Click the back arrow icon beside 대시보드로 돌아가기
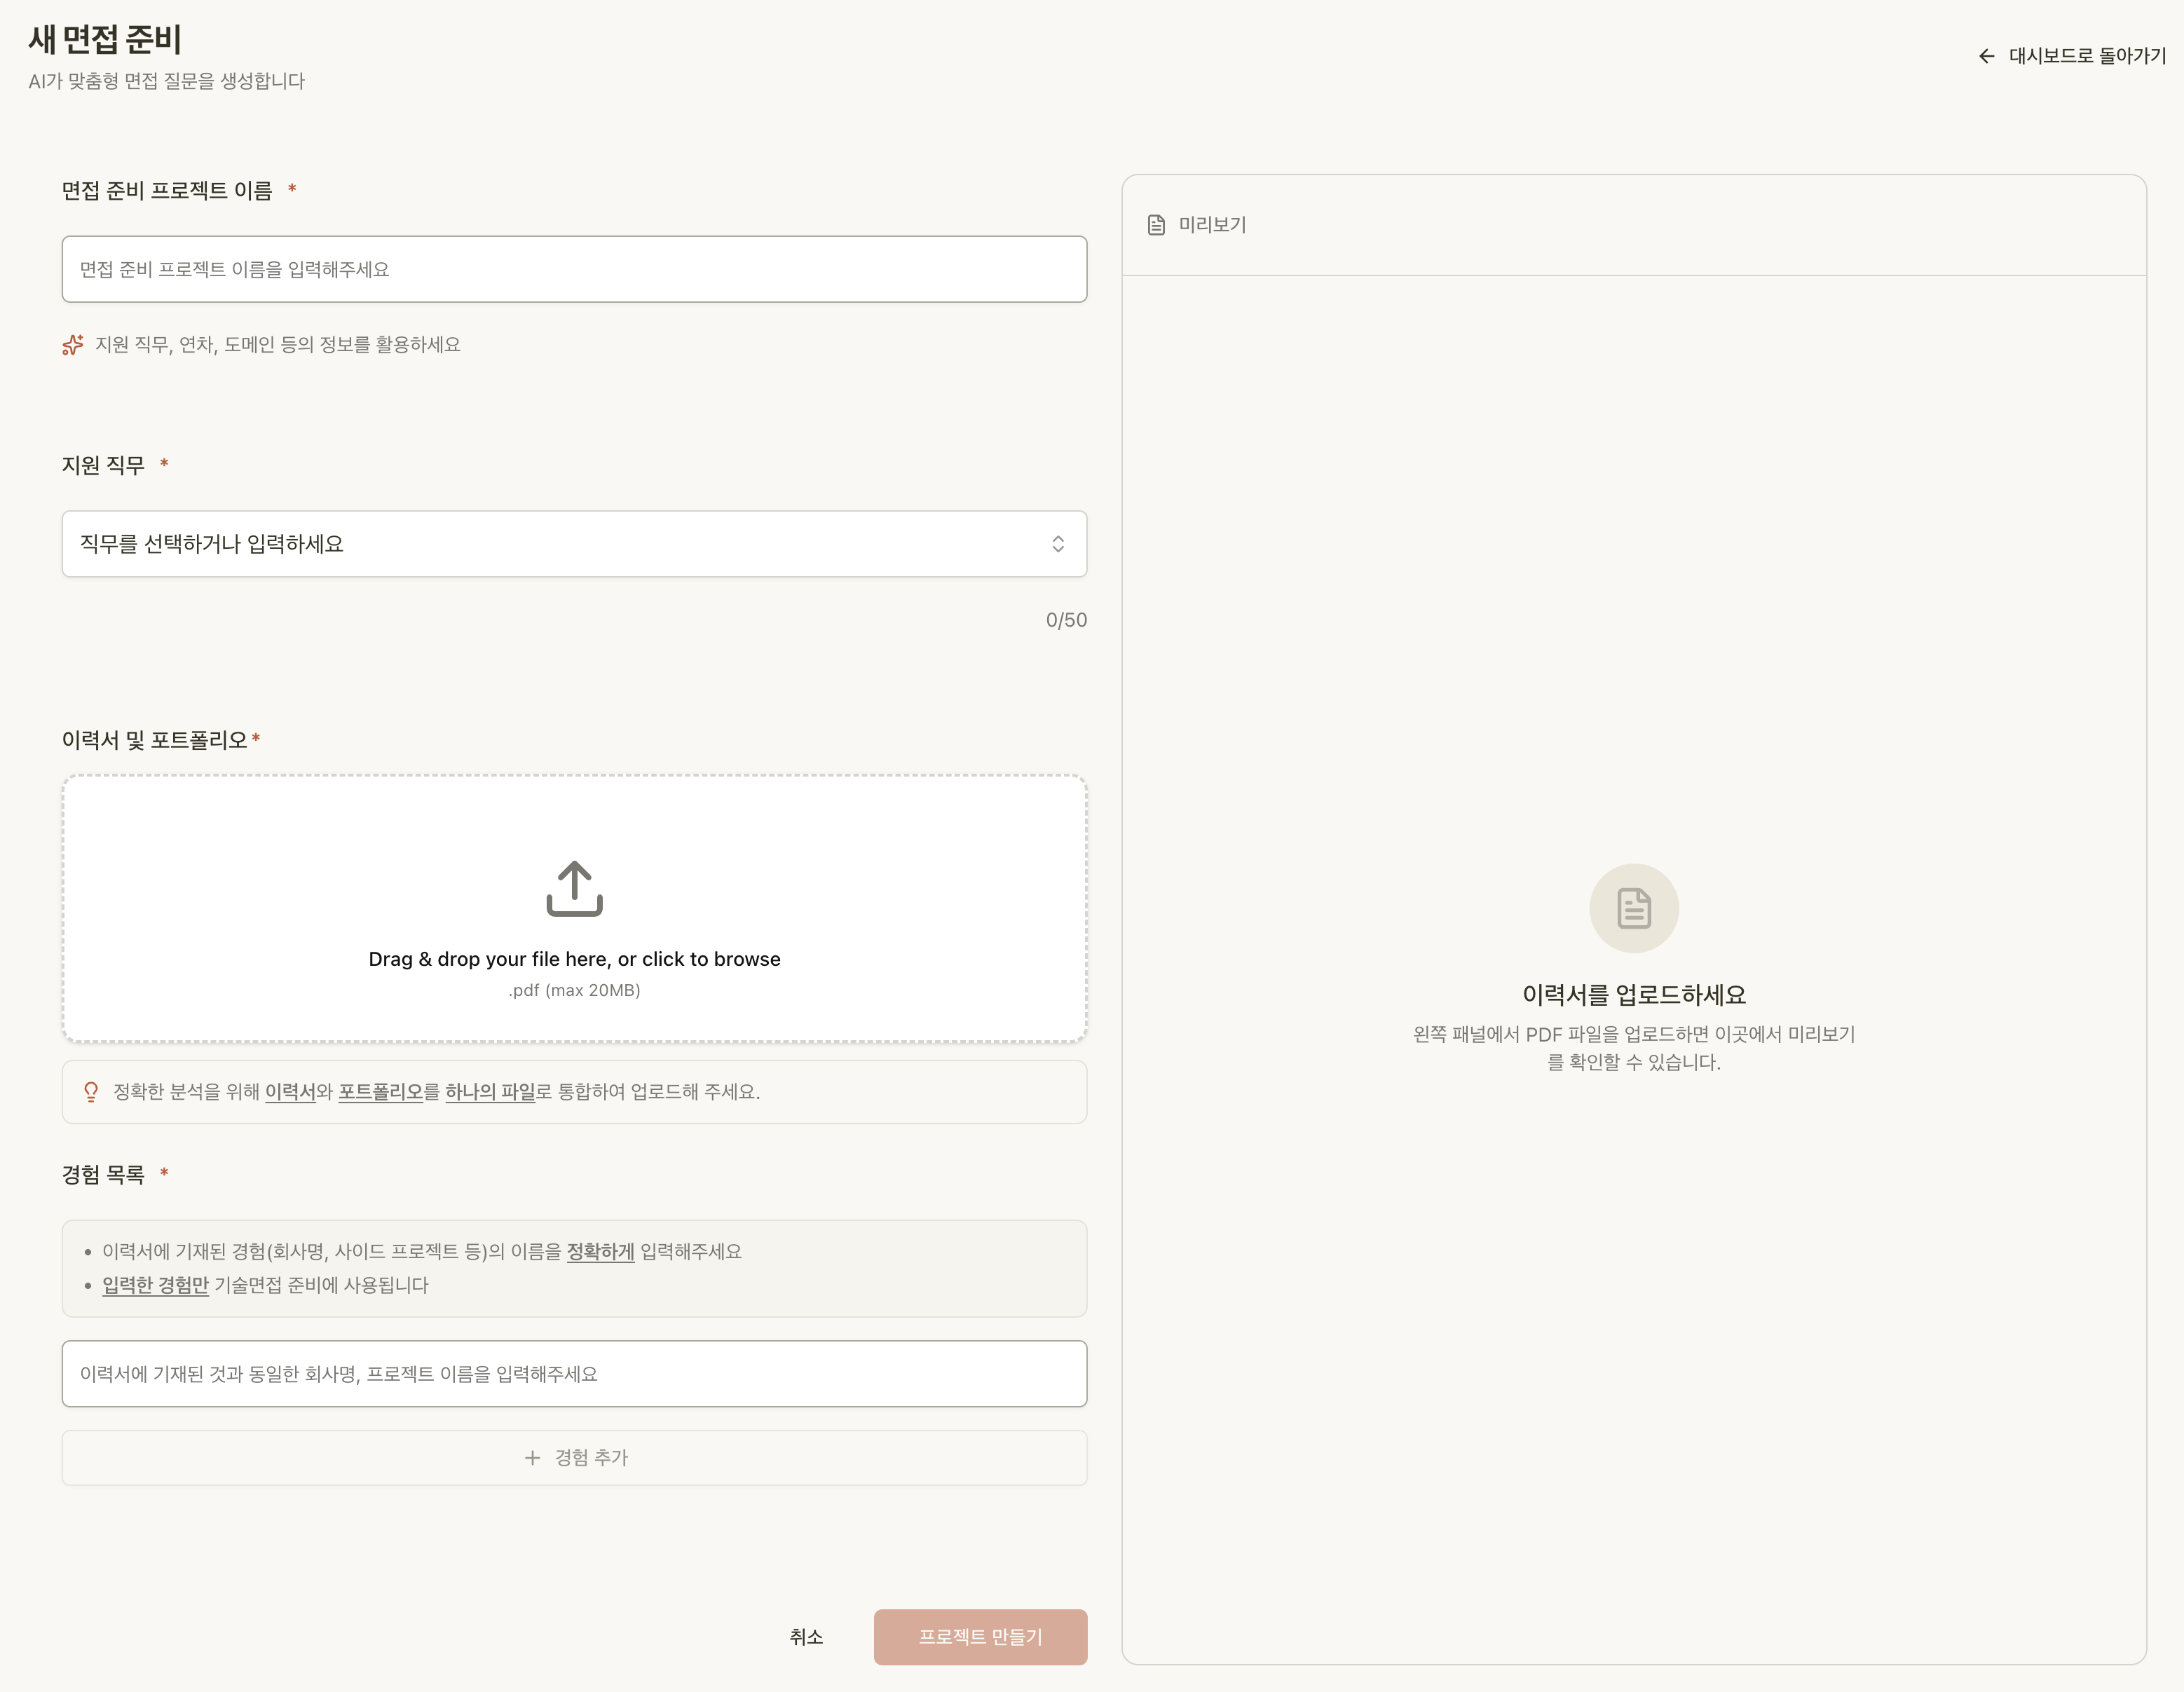Viewport: 2184px width, 1692px height. coord(1986,56)
